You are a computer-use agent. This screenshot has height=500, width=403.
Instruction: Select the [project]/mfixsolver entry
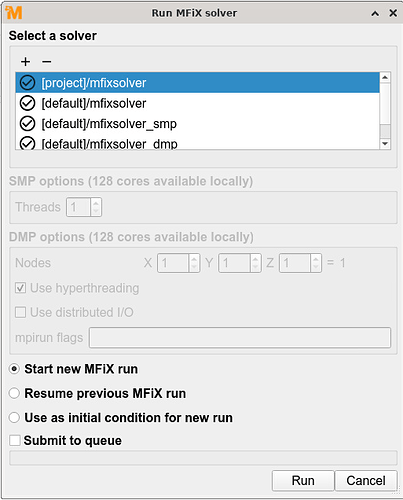pyautogui.click(x=197, y=83)
